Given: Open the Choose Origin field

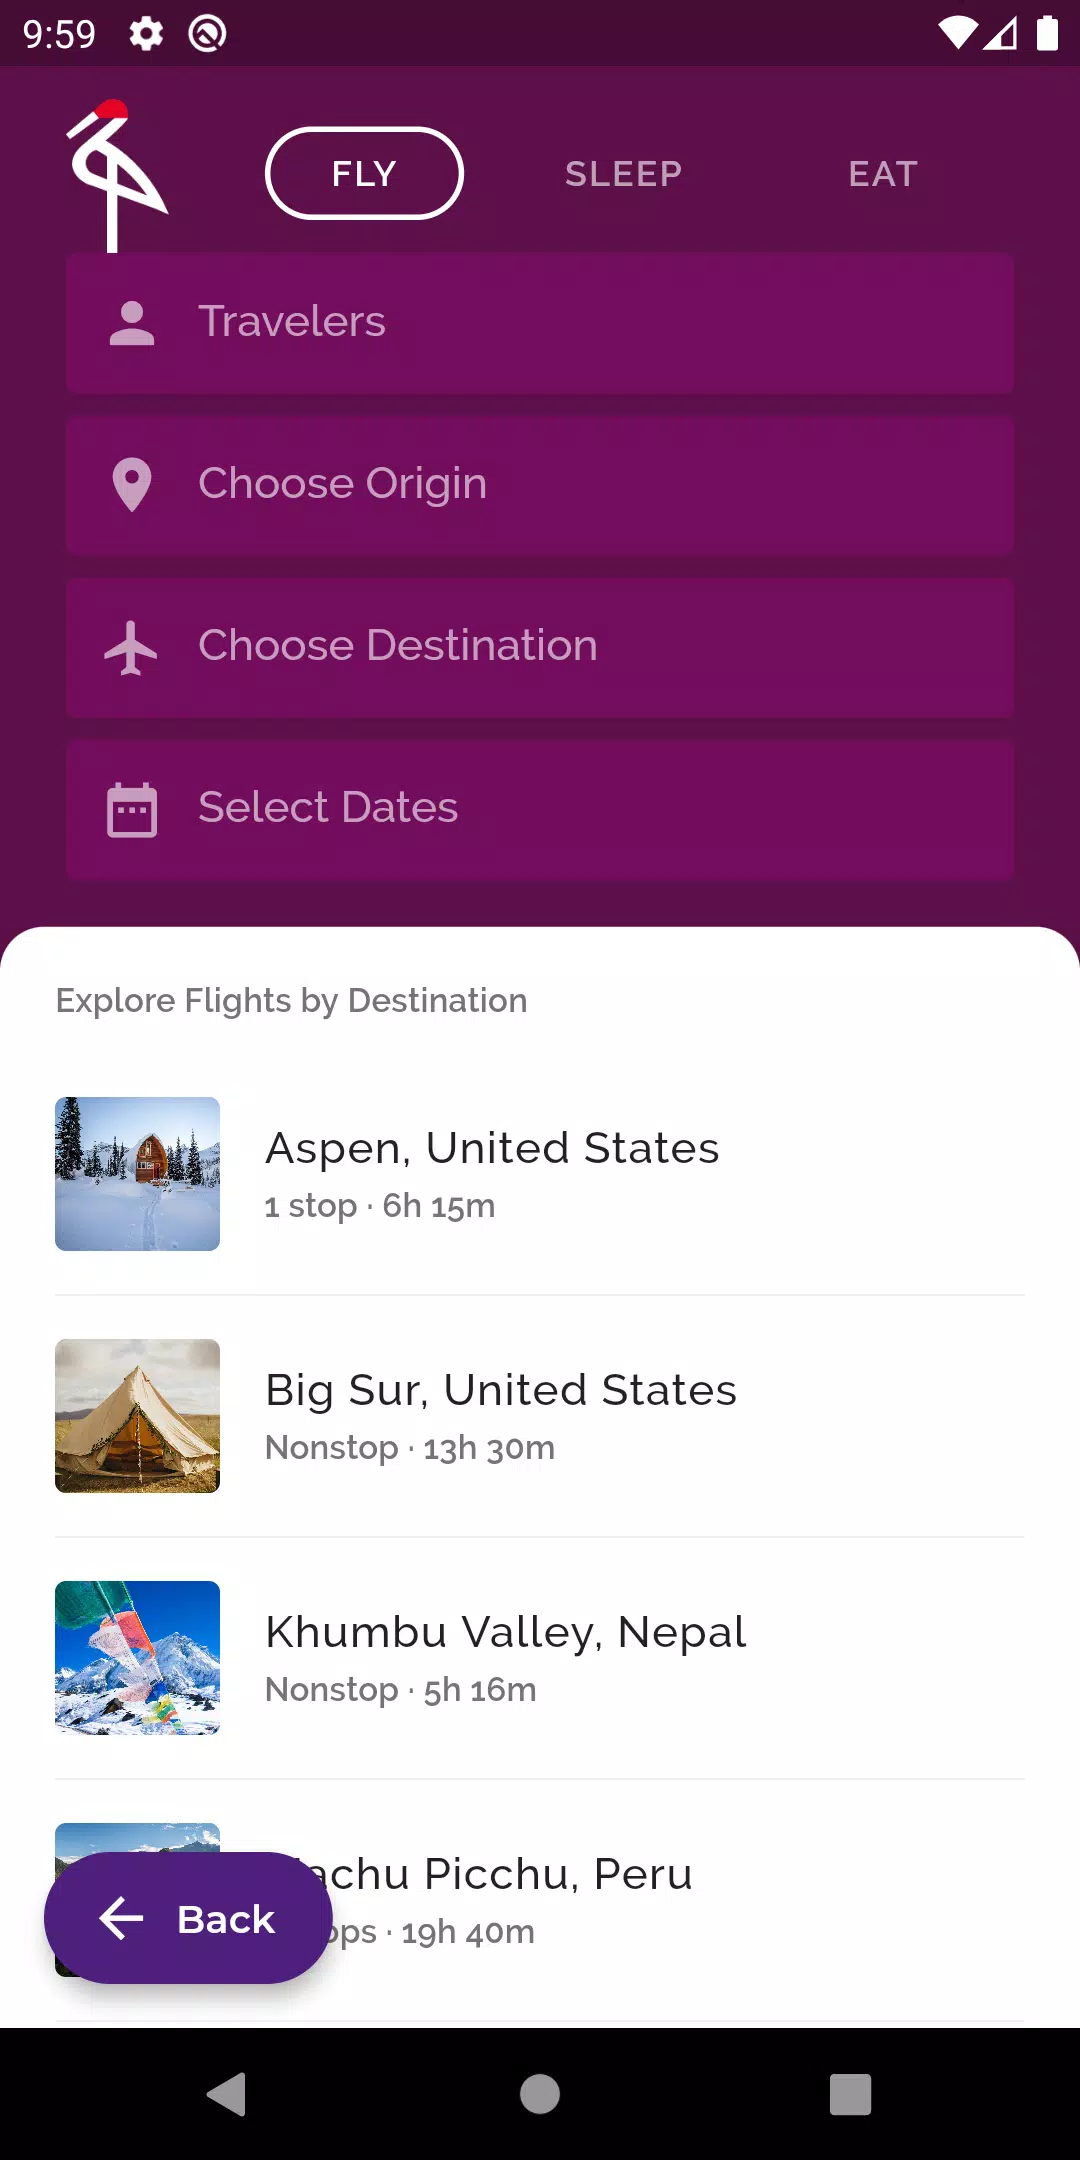Looking at the screenshot, I should [540, 485].
